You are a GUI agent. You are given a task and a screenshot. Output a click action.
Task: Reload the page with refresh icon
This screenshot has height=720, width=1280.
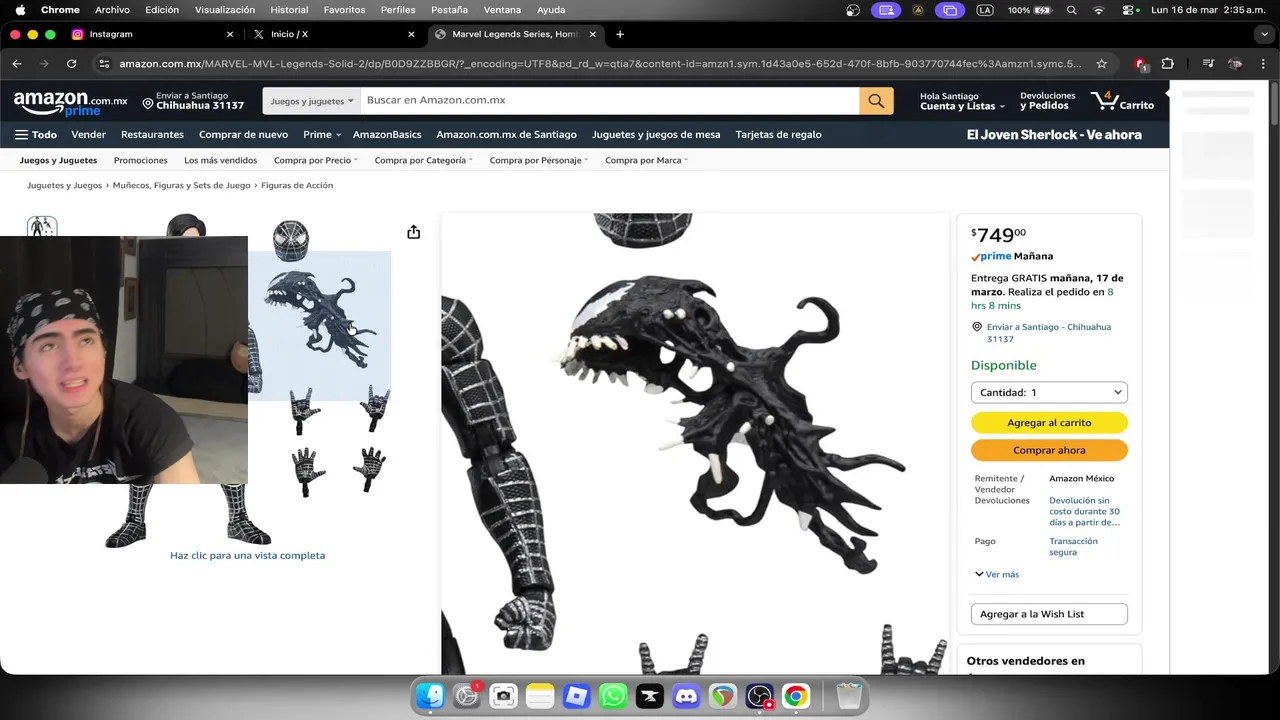(x=71, y=63)
